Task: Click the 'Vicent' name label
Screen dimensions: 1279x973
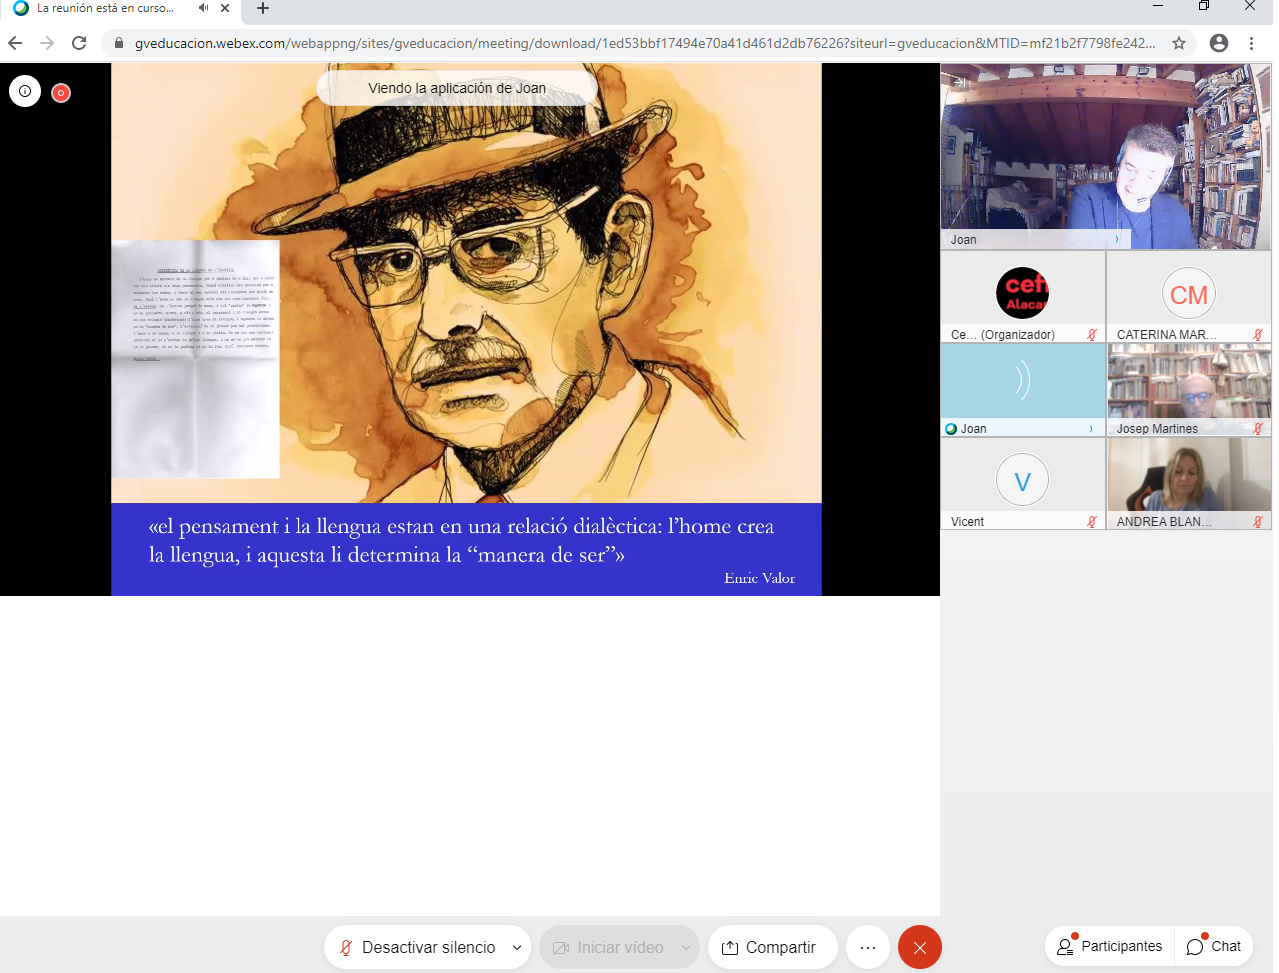Action: tap(967, 522)
